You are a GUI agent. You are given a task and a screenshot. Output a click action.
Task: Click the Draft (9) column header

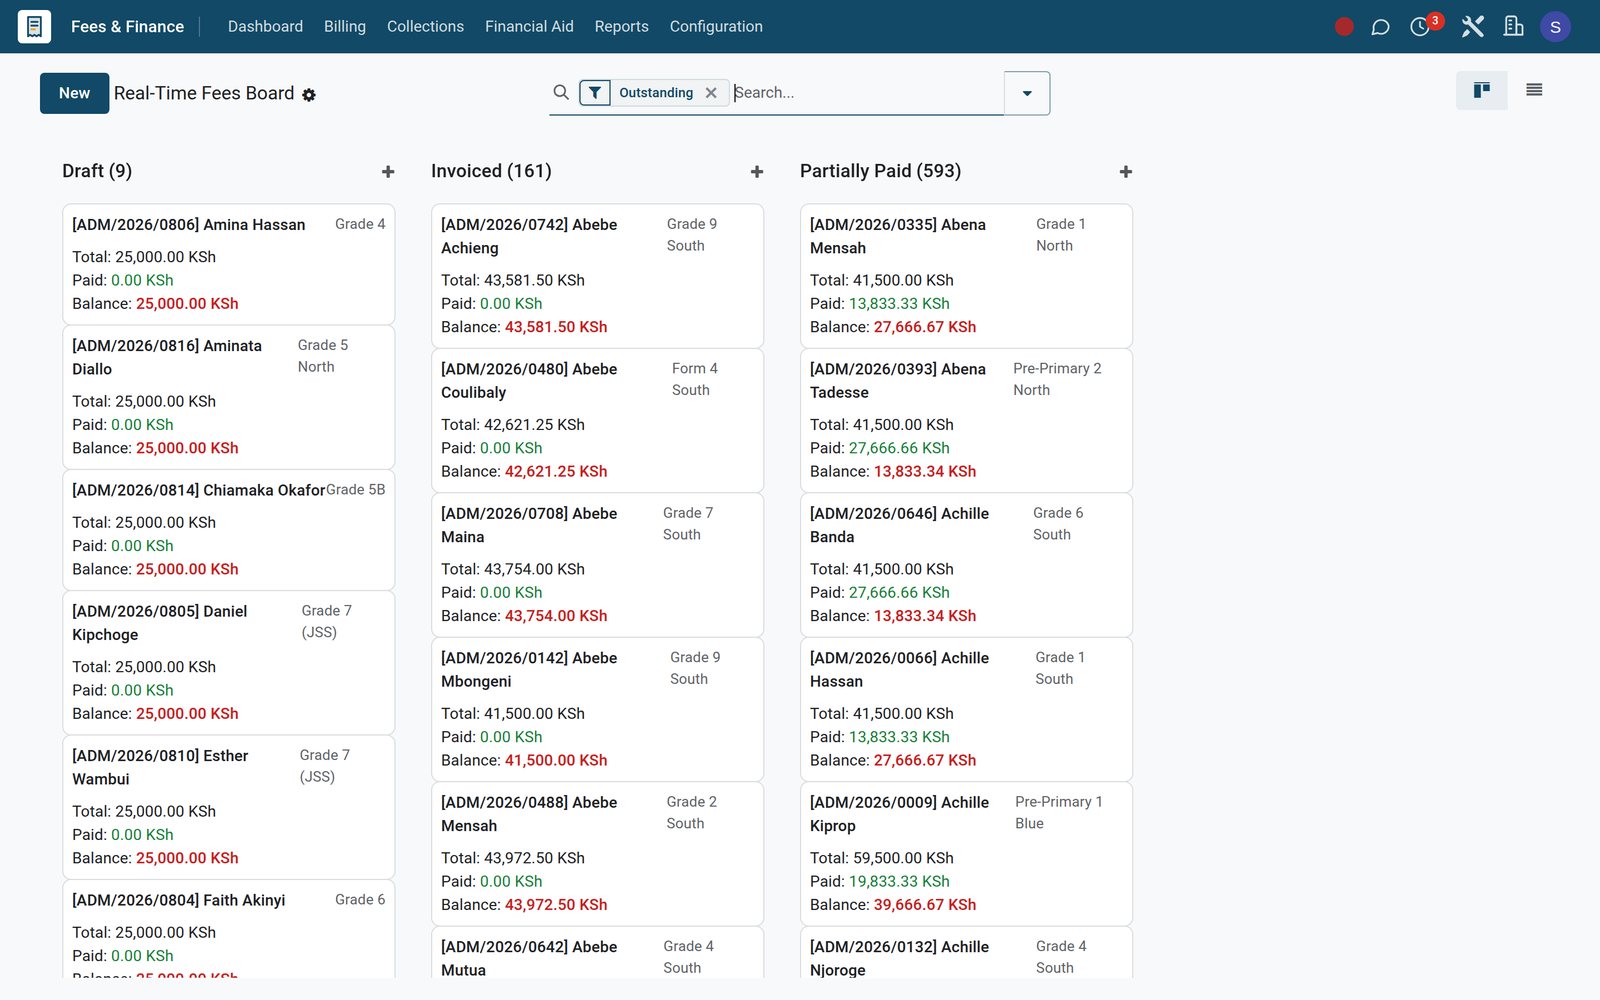tap(97, 171)
